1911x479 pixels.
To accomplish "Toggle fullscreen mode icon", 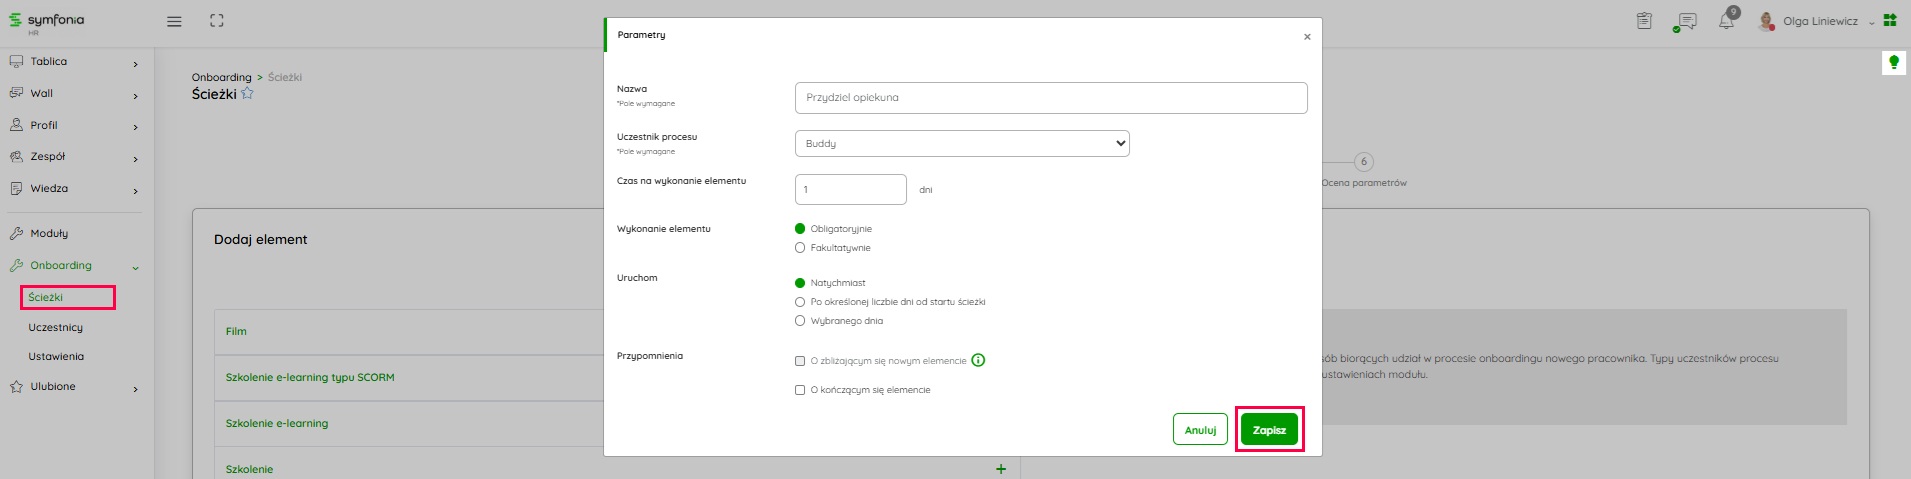I will (217, 21).
